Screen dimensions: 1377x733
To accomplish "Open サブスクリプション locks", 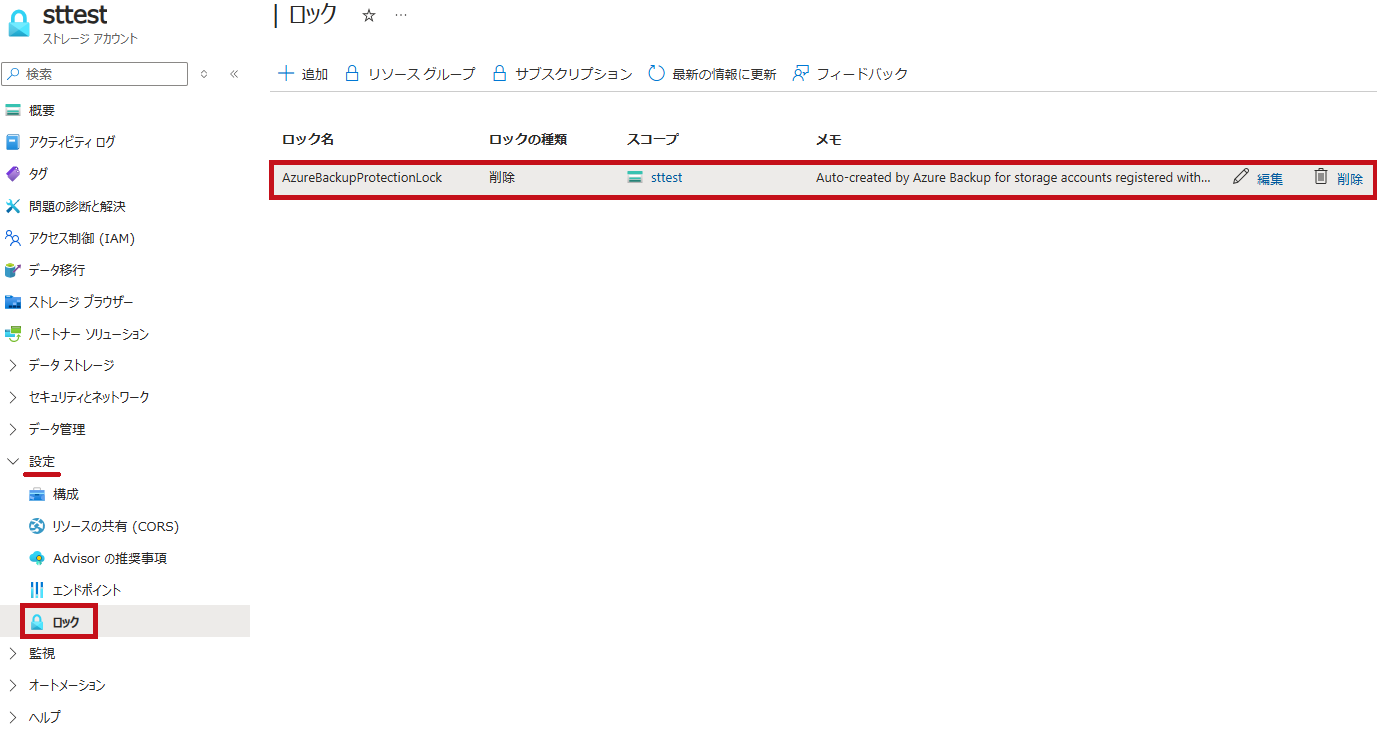I will tap(563, 74).
